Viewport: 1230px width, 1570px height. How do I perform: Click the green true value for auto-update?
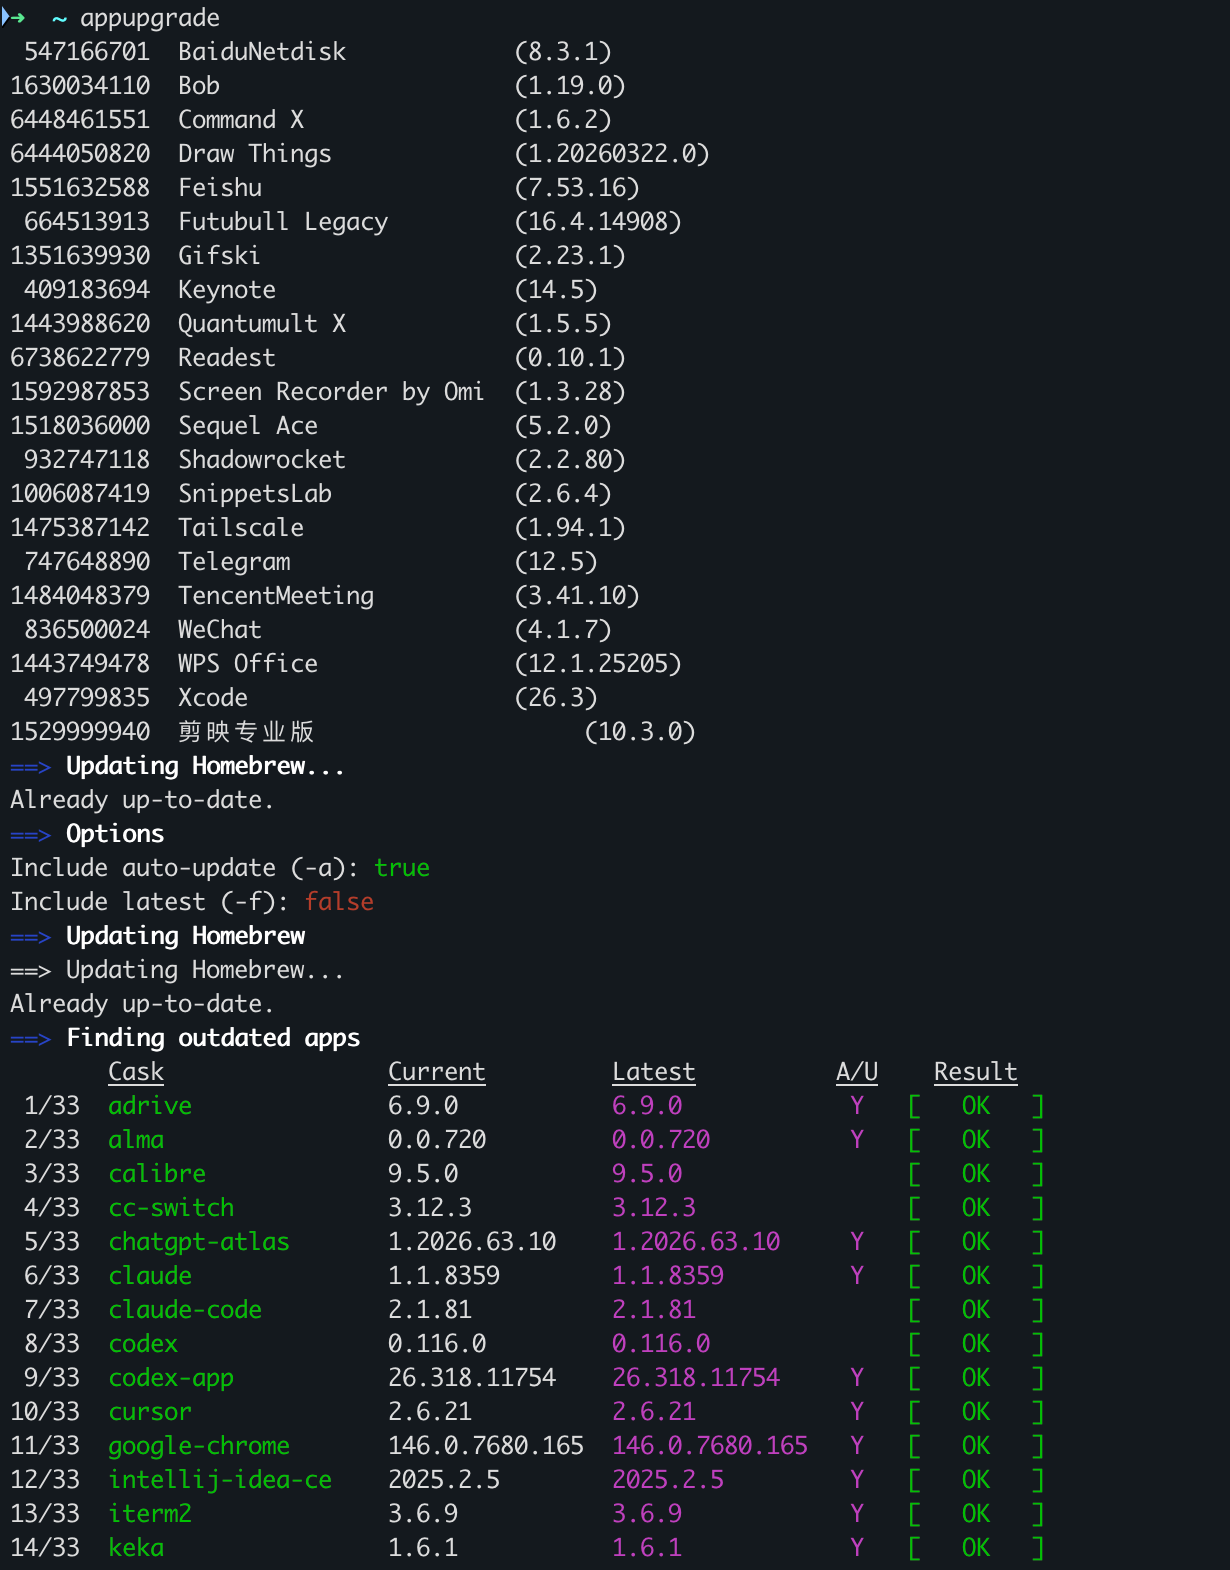pyautogui.click(x=402, y=868)
